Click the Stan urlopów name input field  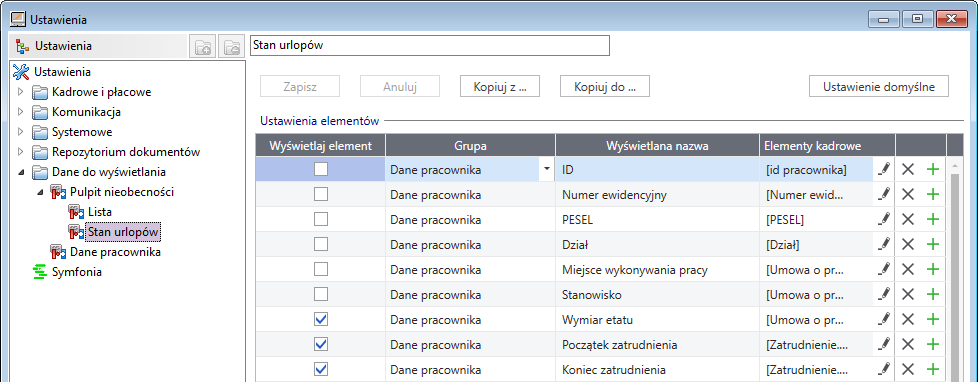tap(430, 46)
